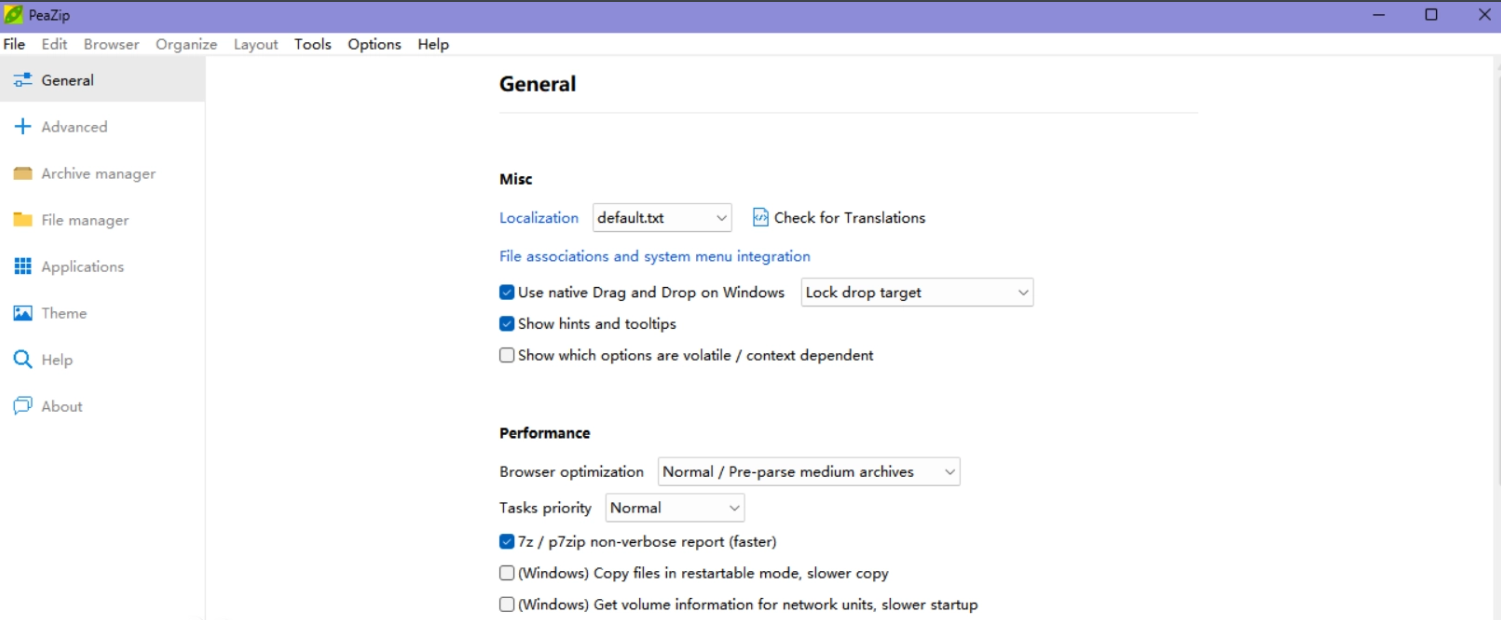Viewport: 1501px width, 620px height.
Task: Click the Advanced plus icon
Action: [22, 127]
